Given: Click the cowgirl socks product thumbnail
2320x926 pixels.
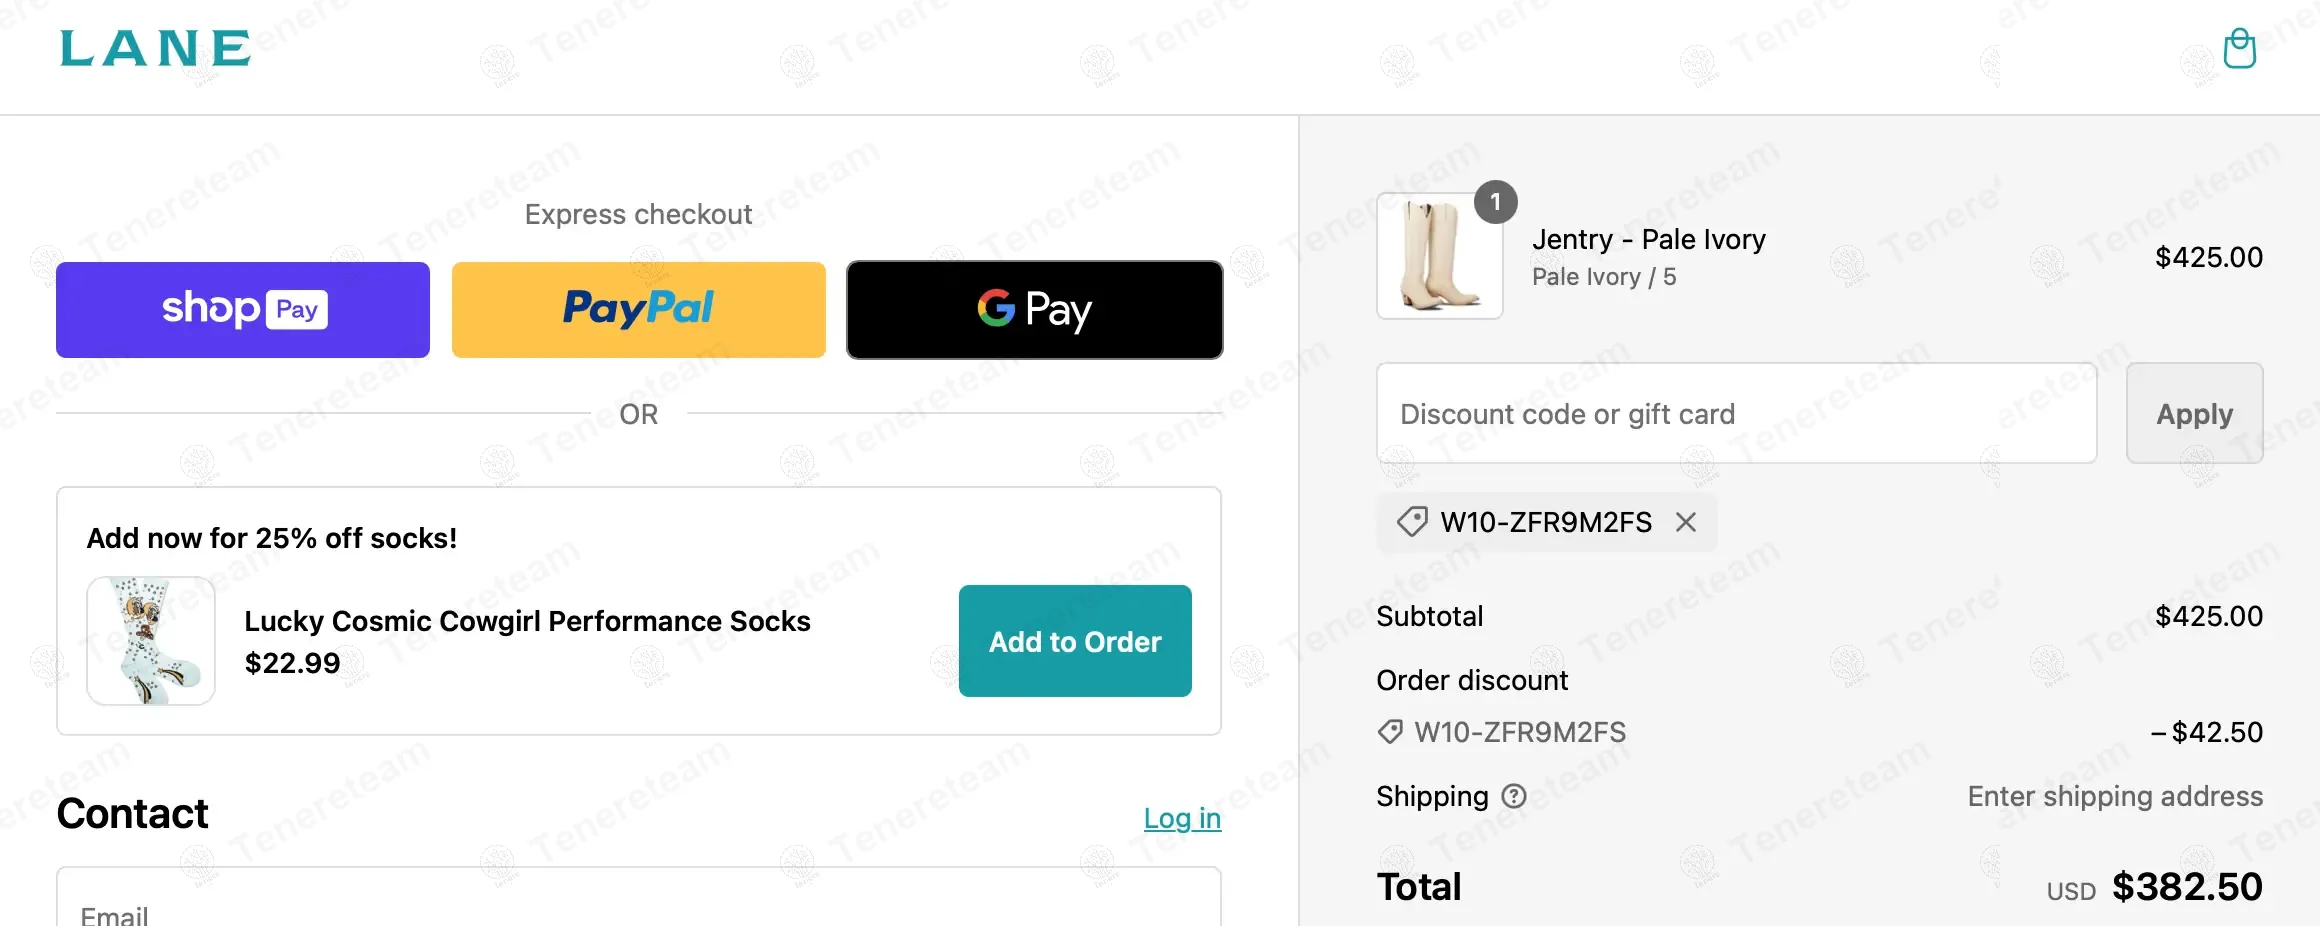Looking at the screenshot, I should pos(151,641).
